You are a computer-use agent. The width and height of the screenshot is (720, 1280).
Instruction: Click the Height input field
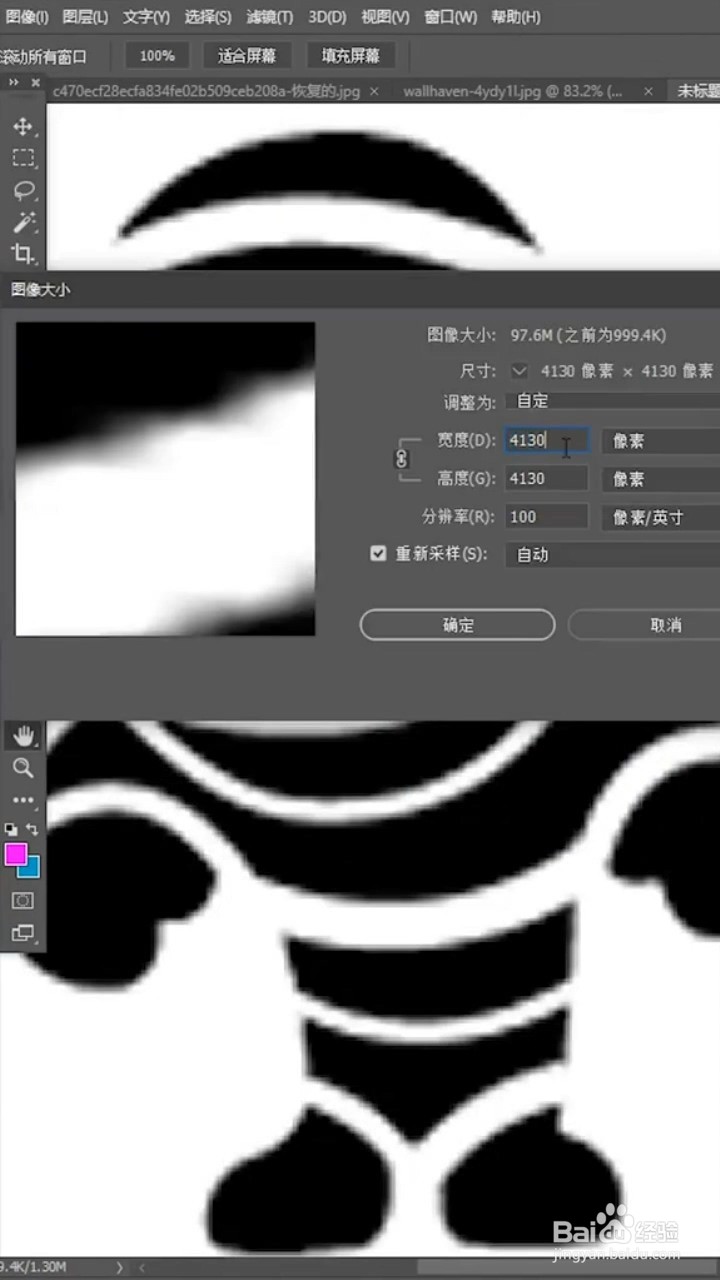click(546, 479)
